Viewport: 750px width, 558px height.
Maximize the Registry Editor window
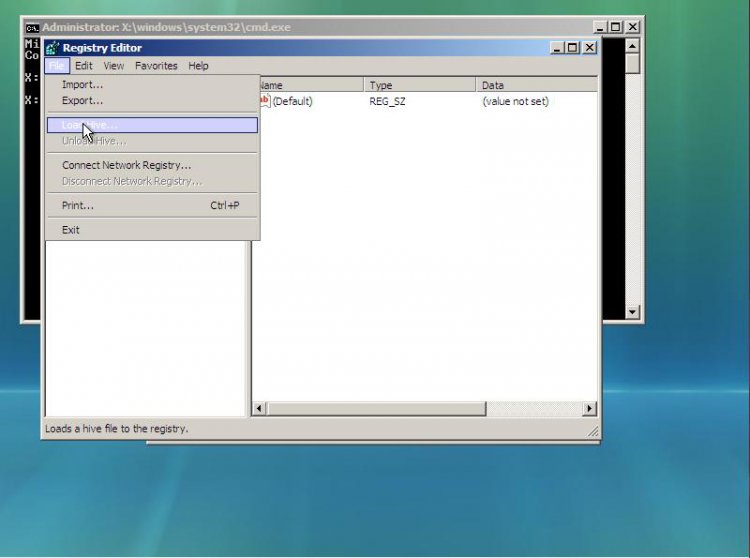pyautogui.click(x=572, y=48)
